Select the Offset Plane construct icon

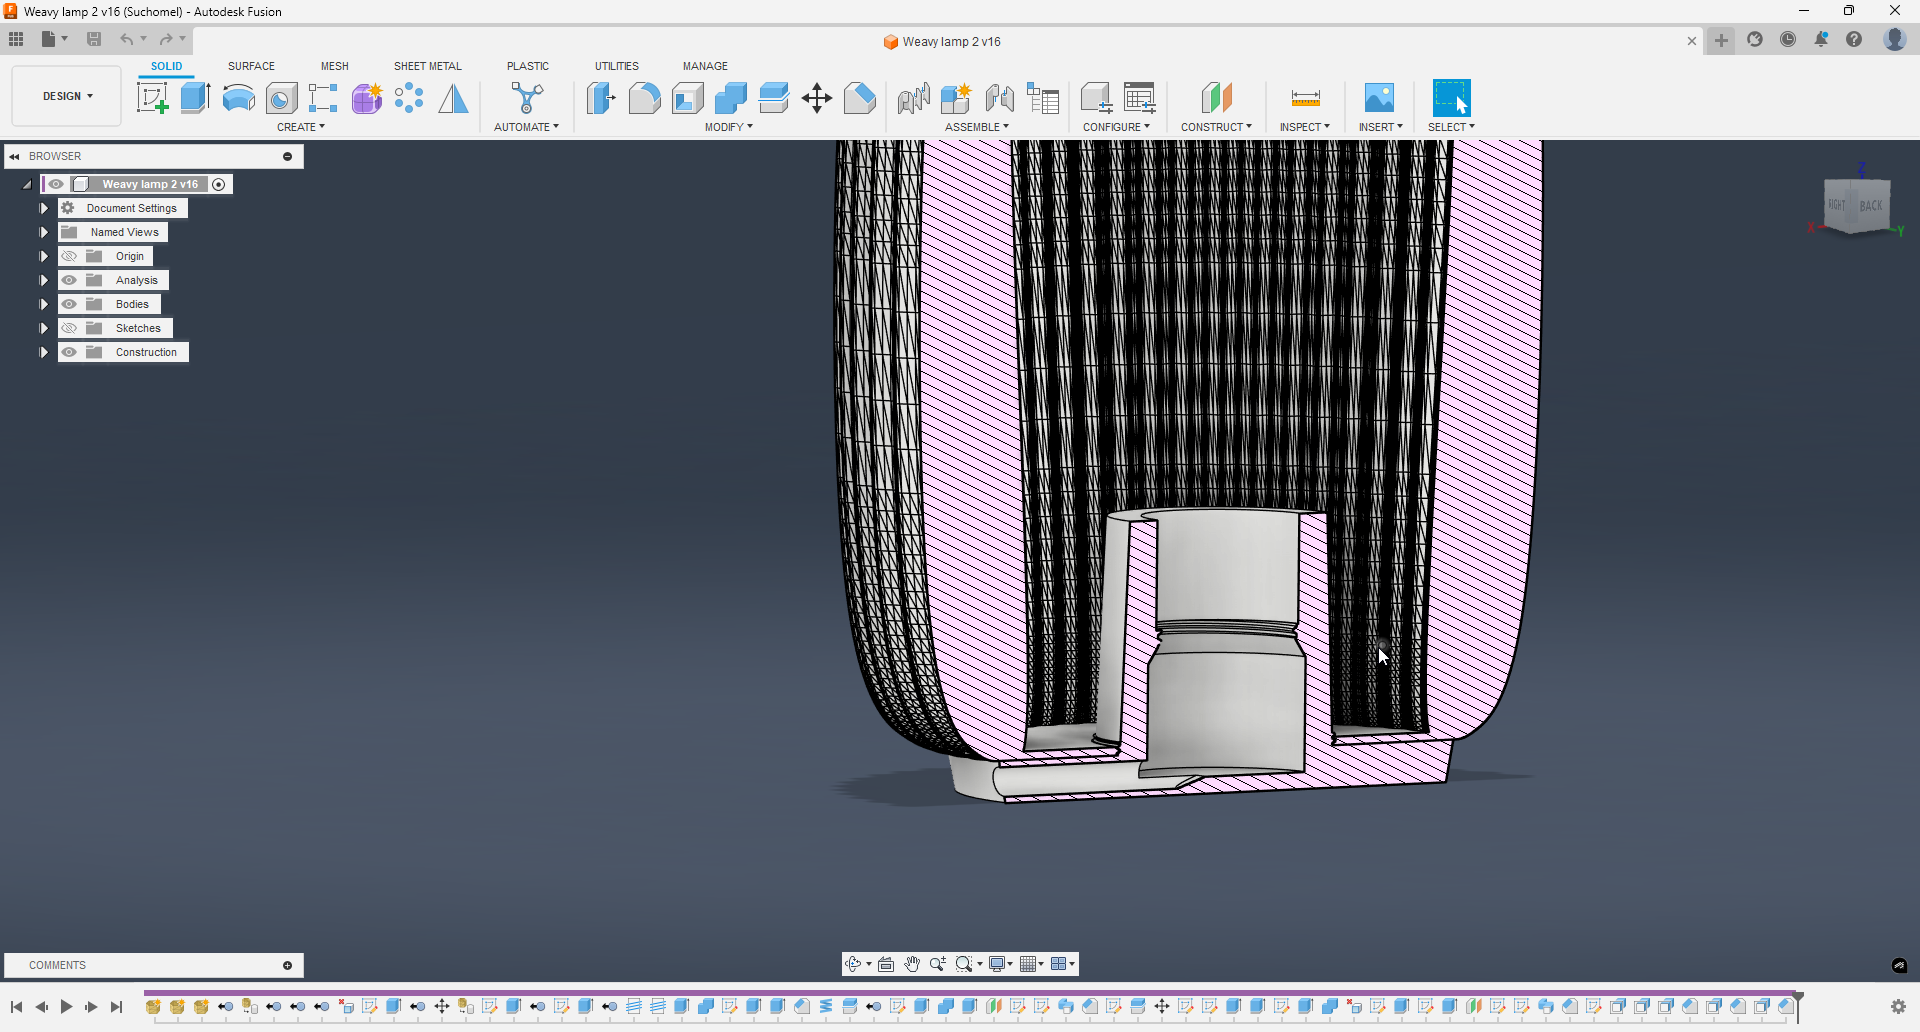tap(1216, 98)
